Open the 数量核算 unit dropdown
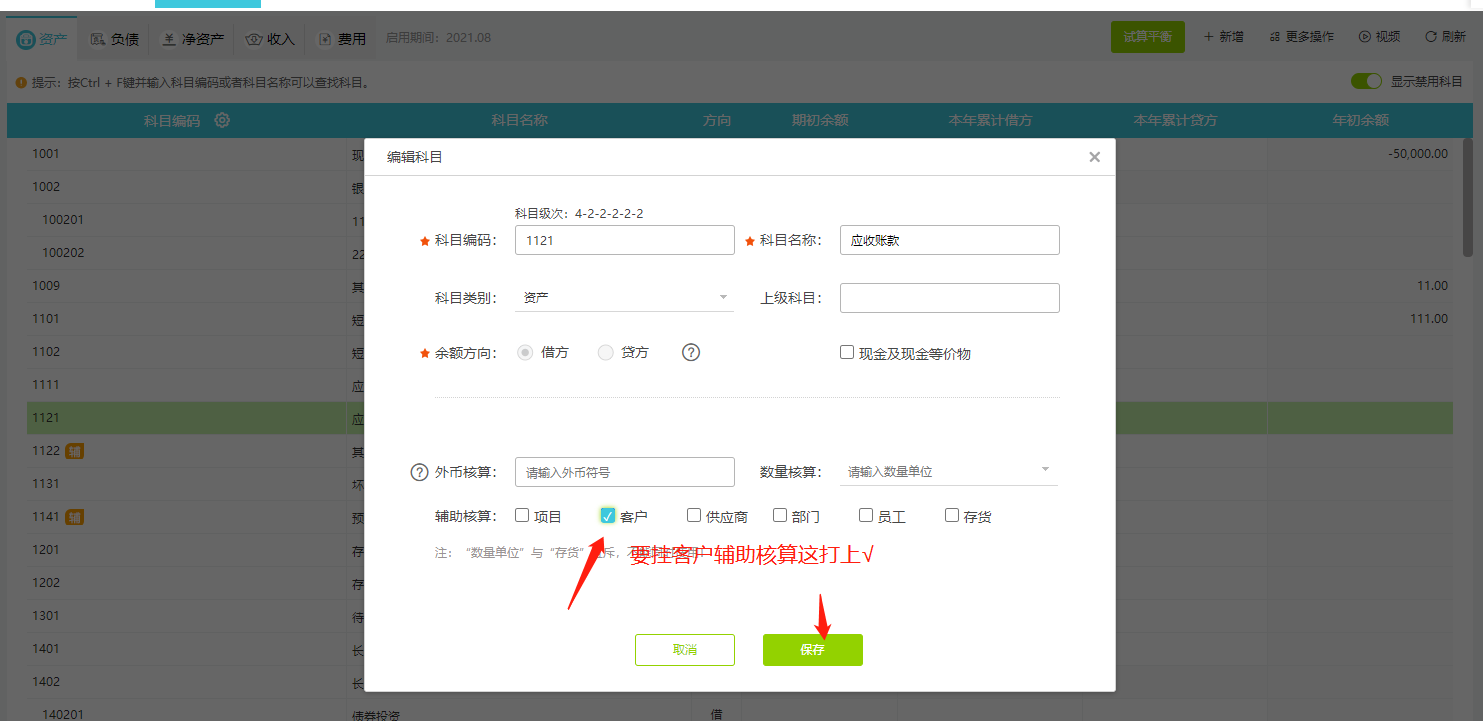 pos(948,471)
